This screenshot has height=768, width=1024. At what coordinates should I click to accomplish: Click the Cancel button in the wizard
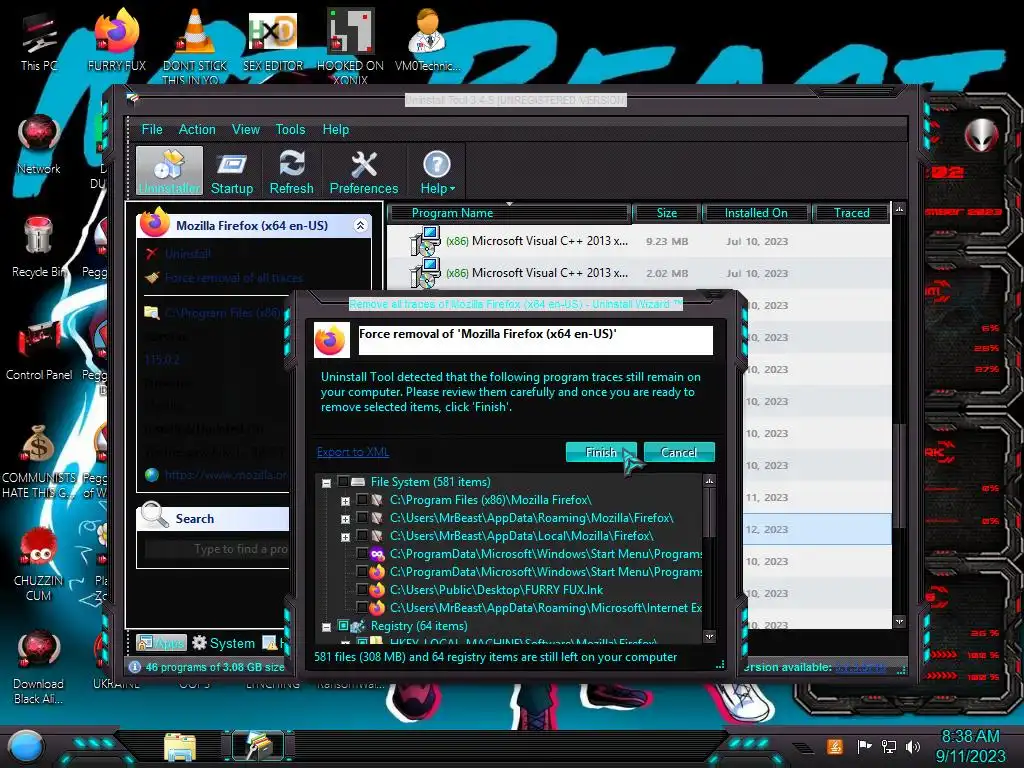point(679,452)
